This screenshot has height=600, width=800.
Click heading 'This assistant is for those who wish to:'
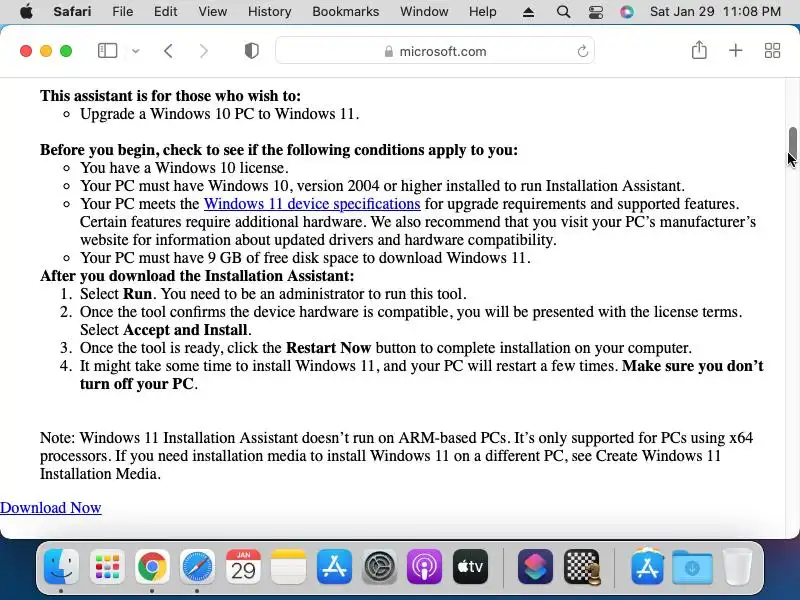click(x=170, y=96)
